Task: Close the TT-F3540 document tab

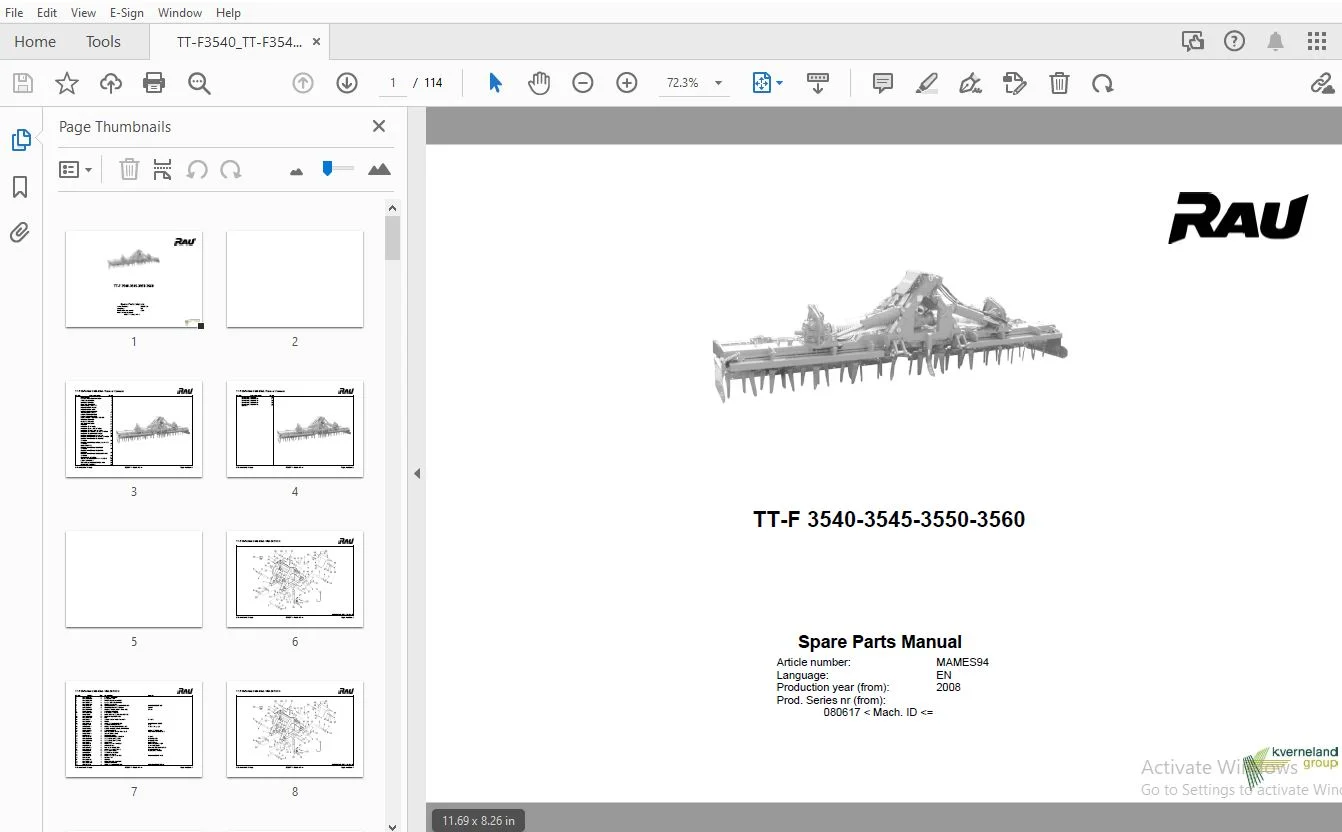Action: (x=317, y=41)
